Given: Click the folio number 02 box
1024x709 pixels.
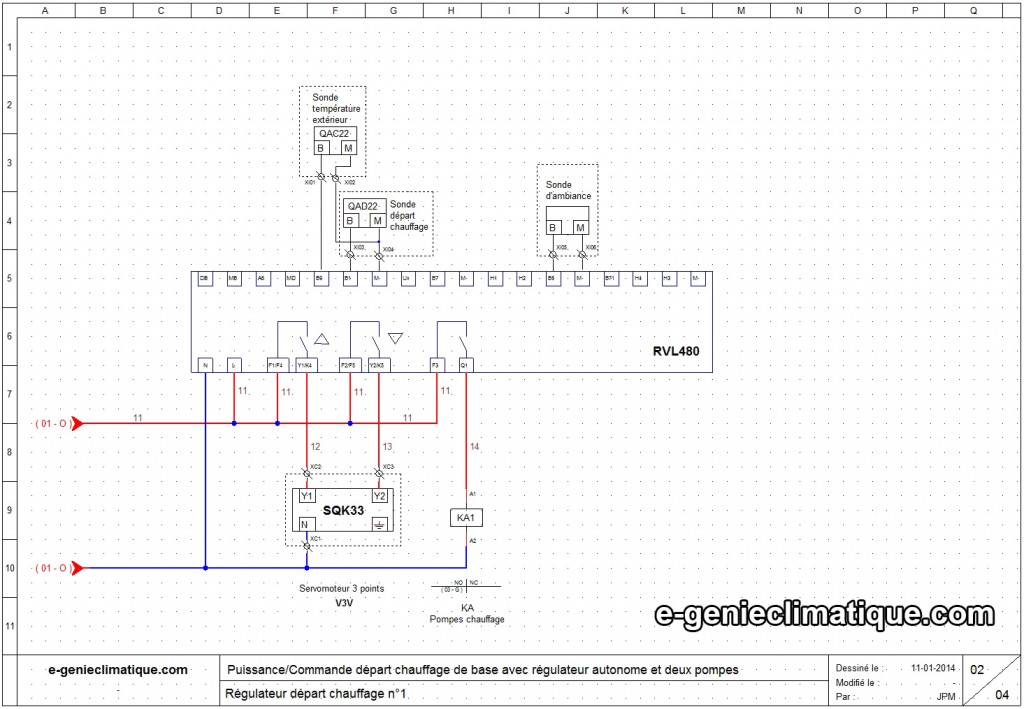Looking at the screenshot, I should [x=978, y=670].
